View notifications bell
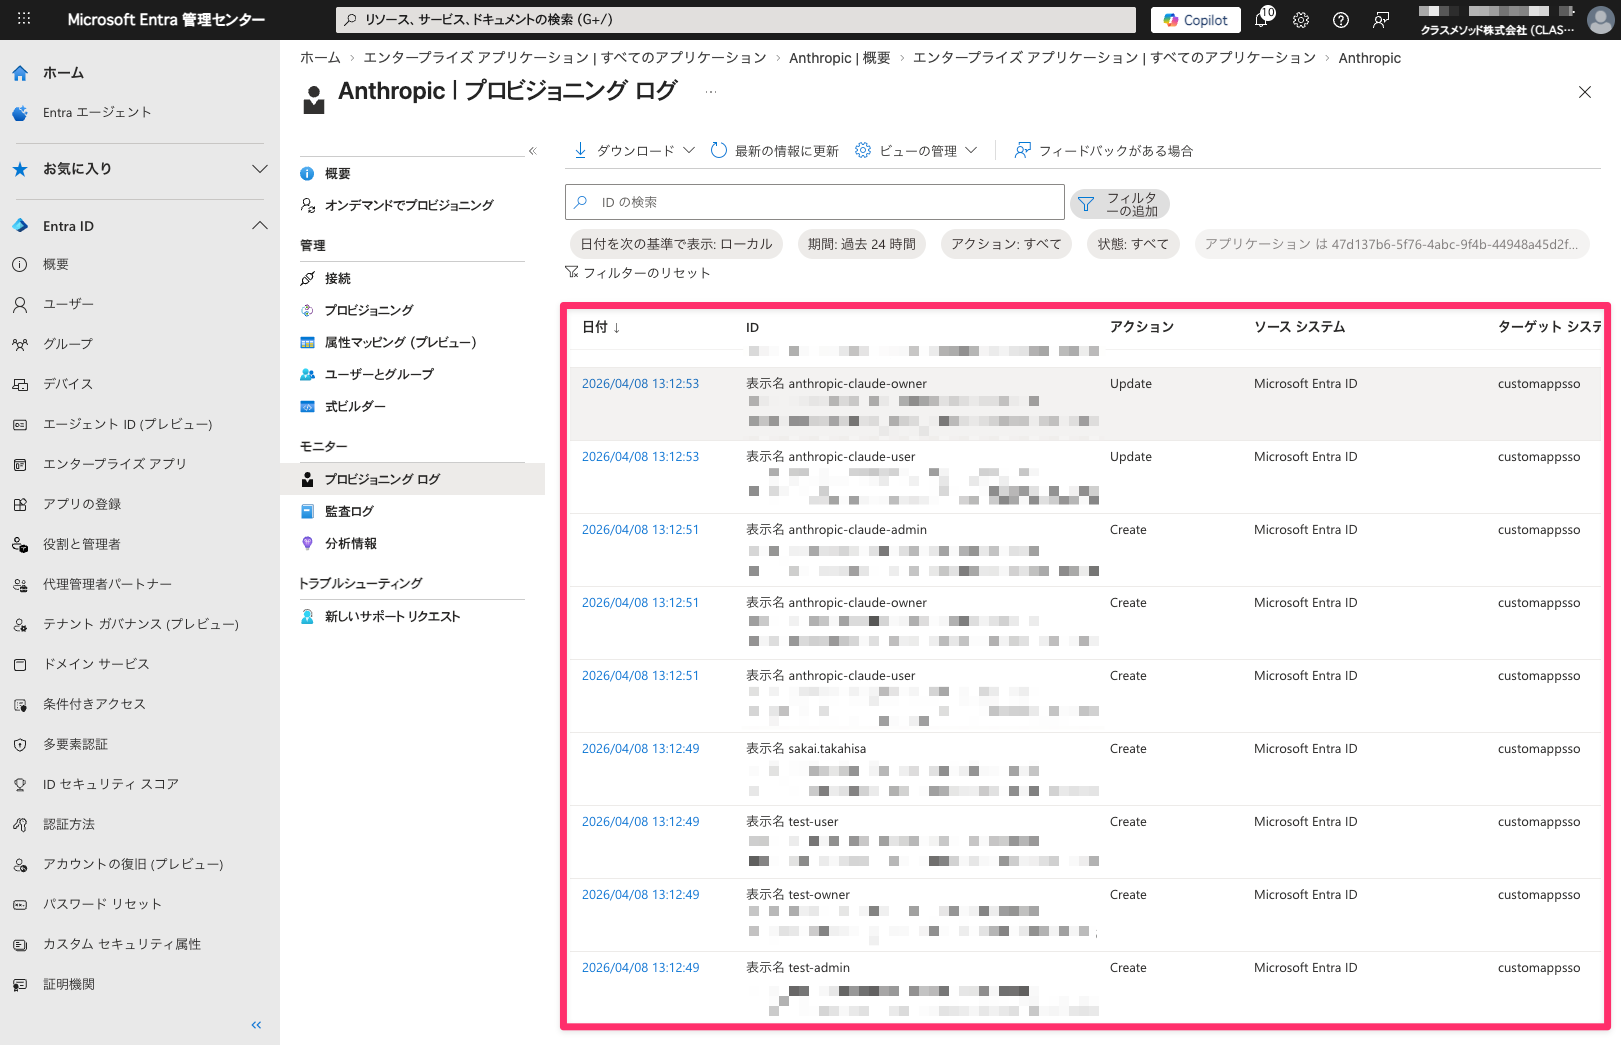The height and width of the screenshot is (1045, 1621). (x=1262, y=19)
